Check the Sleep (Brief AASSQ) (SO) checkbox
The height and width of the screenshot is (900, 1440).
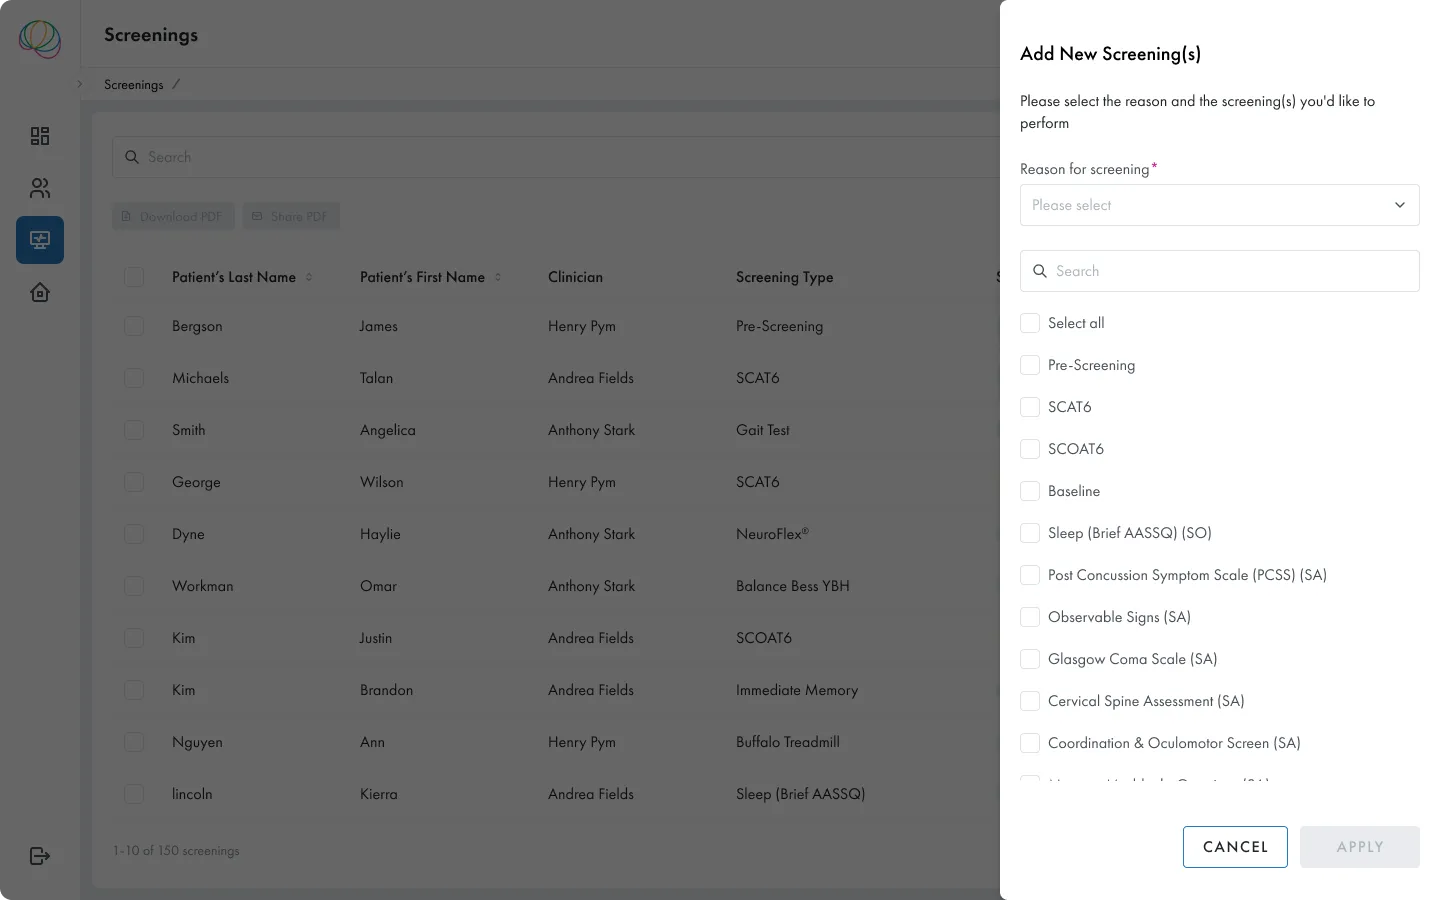(x=1030, y=533)
